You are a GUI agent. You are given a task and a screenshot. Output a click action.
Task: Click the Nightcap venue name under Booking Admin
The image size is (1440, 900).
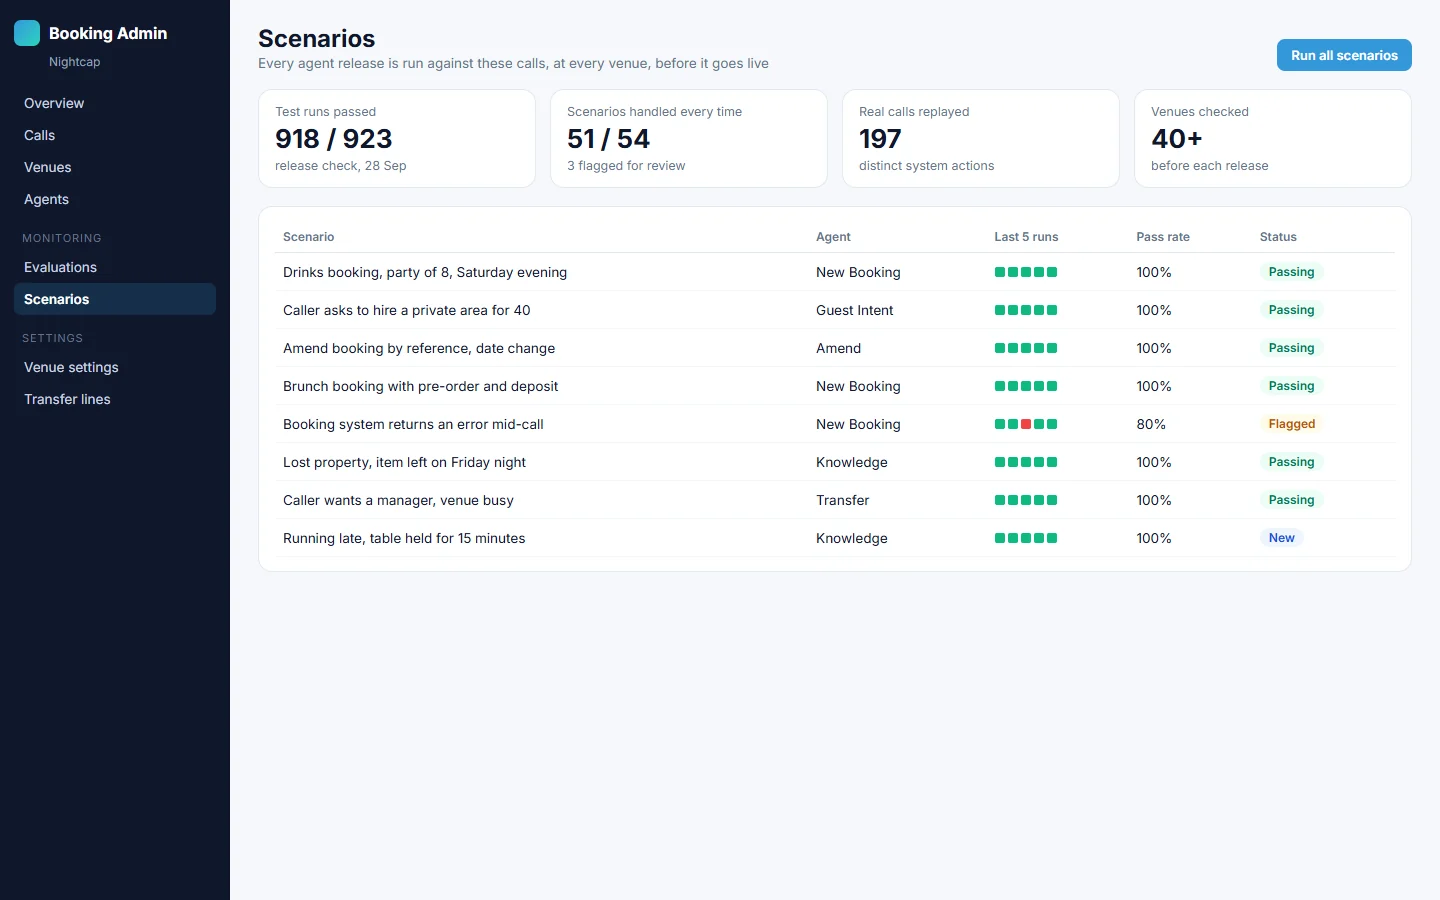pyautogui.click(x=74, y=62)
